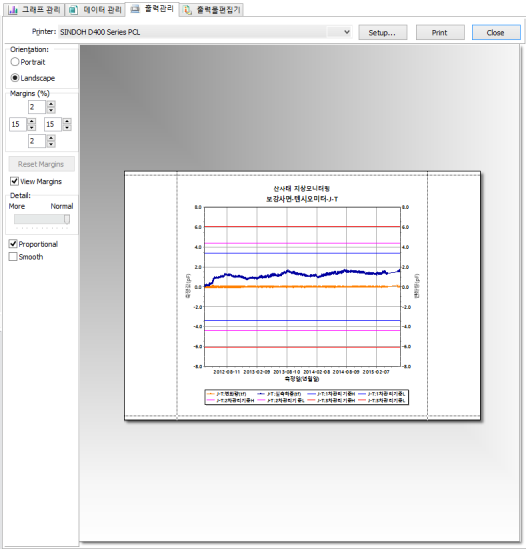Click the printer icon on output tab
The image size is (526, 549).
135,9
